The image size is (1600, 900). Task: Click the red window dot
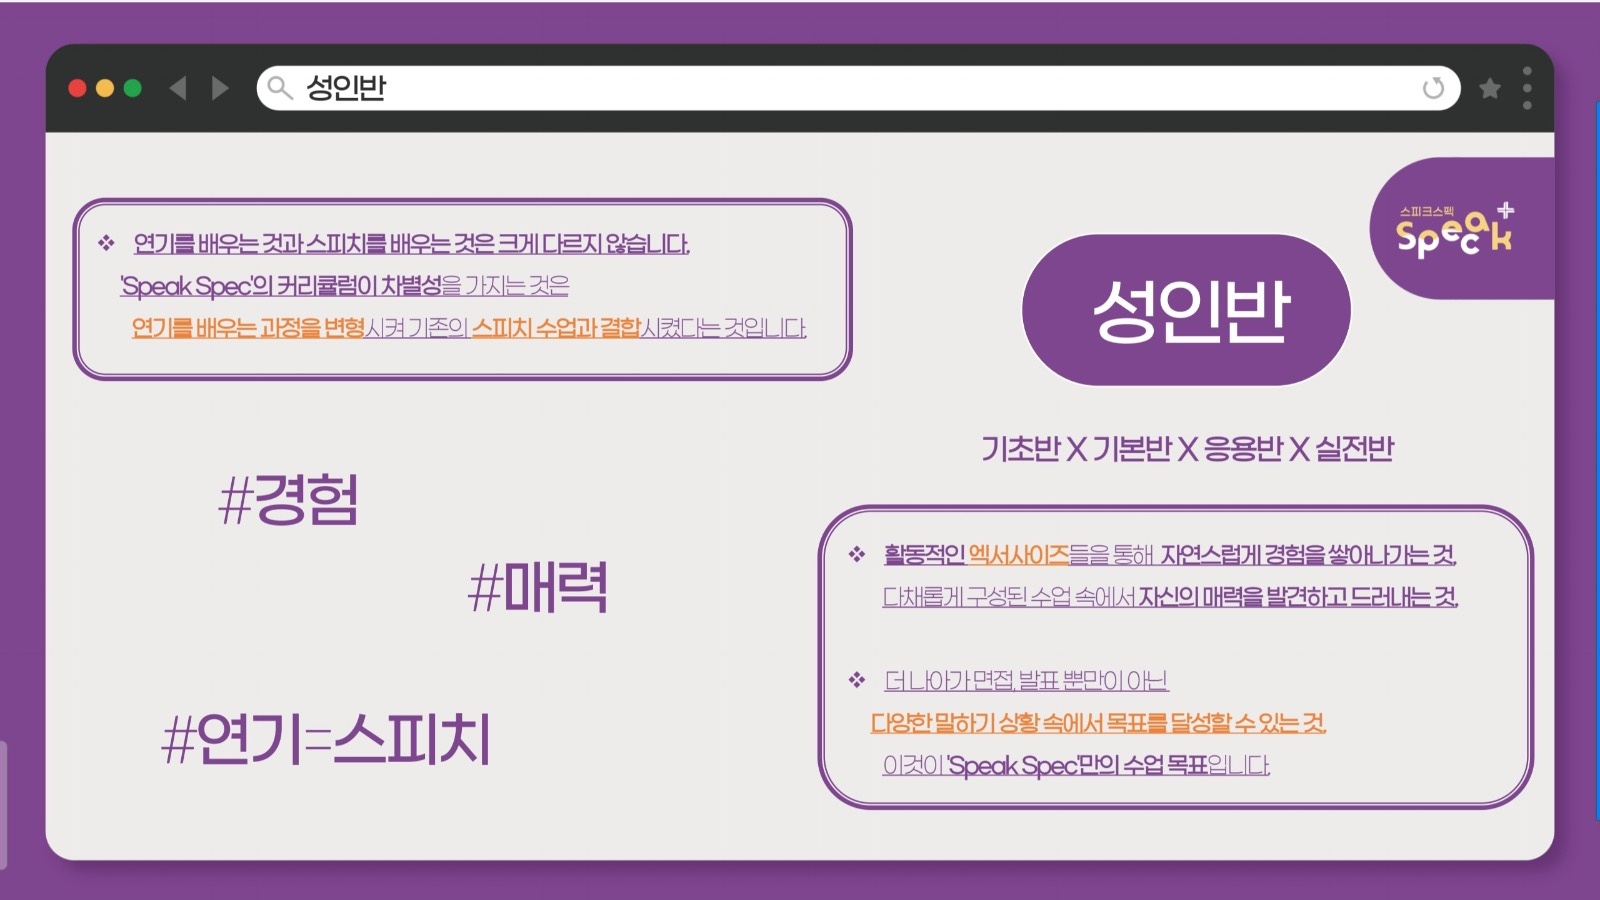click(x=77, y=88)
